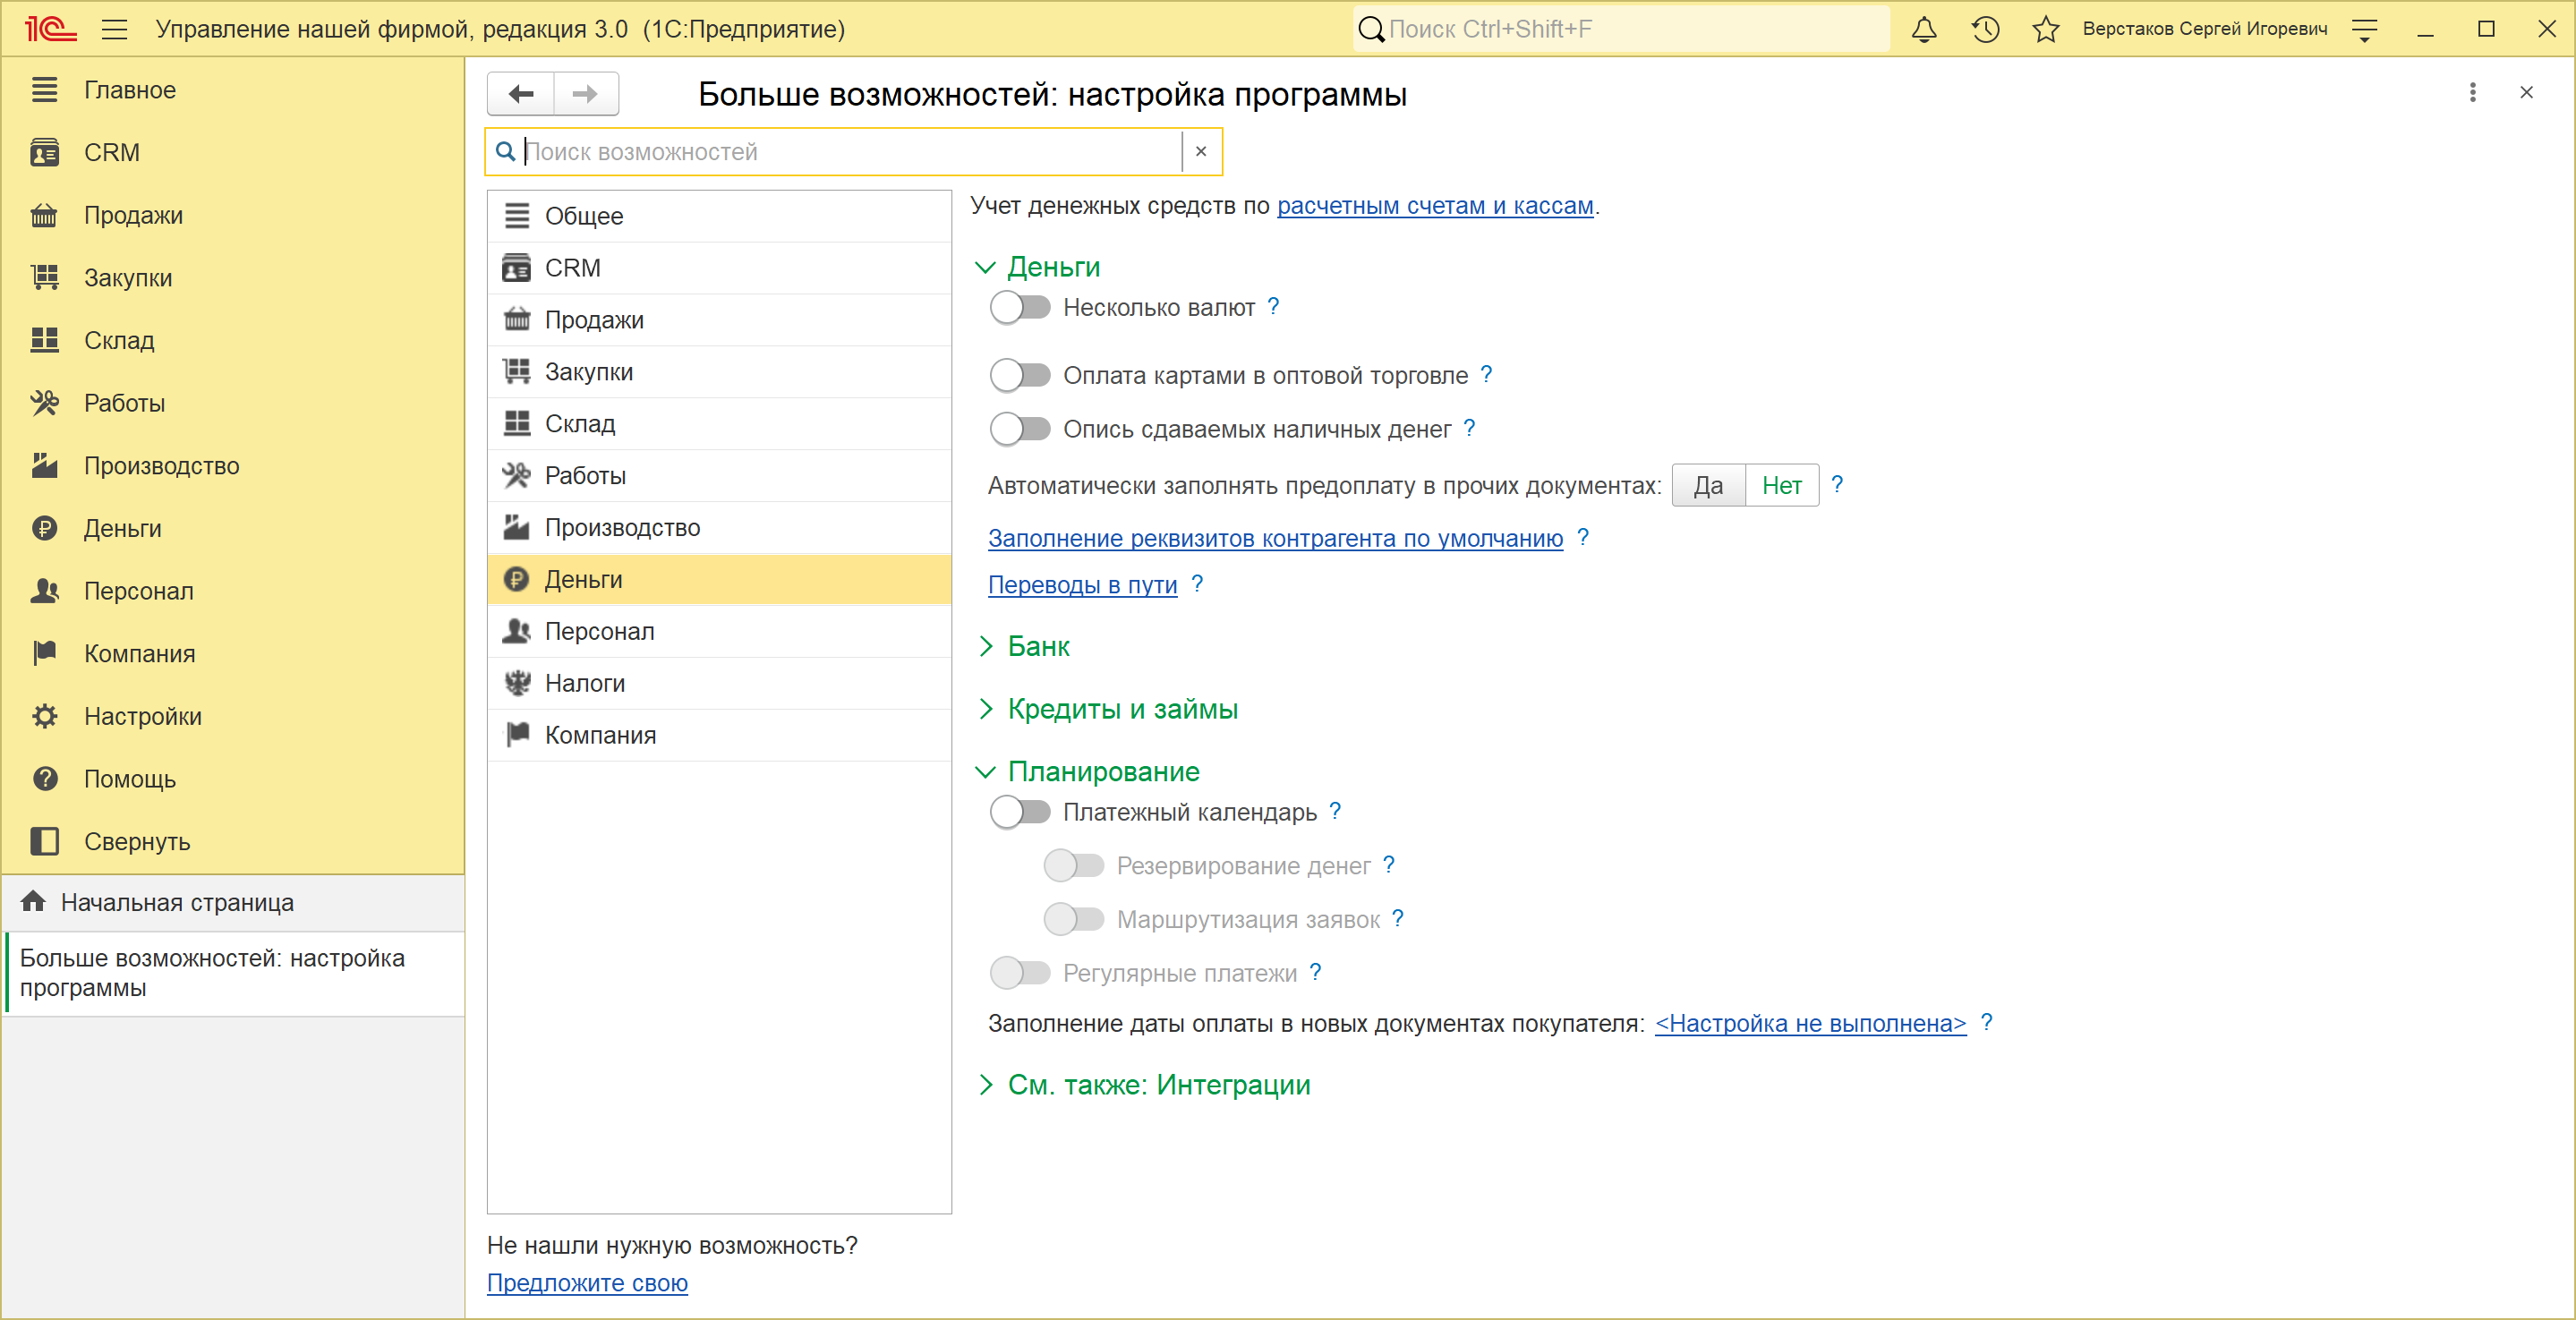The width and height of the screenshot is (2576, 1320).
Task: Enable Платежный календарь switch
Action: point(1020,812)
